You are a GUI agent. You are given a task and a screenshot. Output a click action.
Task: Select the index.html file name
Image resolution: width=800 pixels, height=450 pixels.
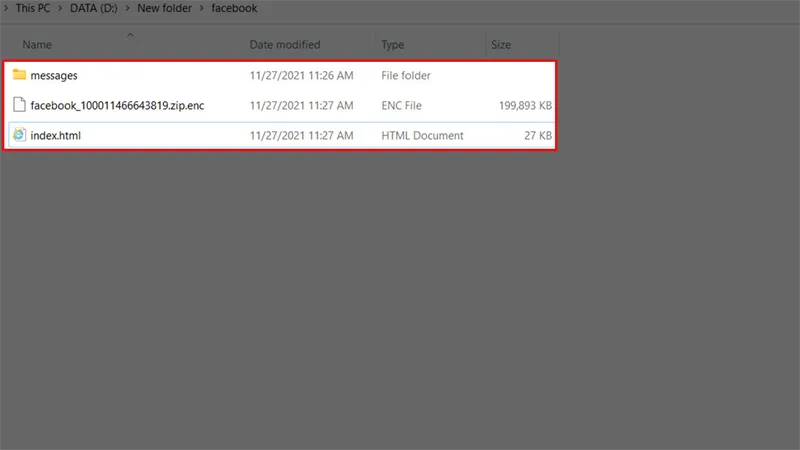(55, 135)
